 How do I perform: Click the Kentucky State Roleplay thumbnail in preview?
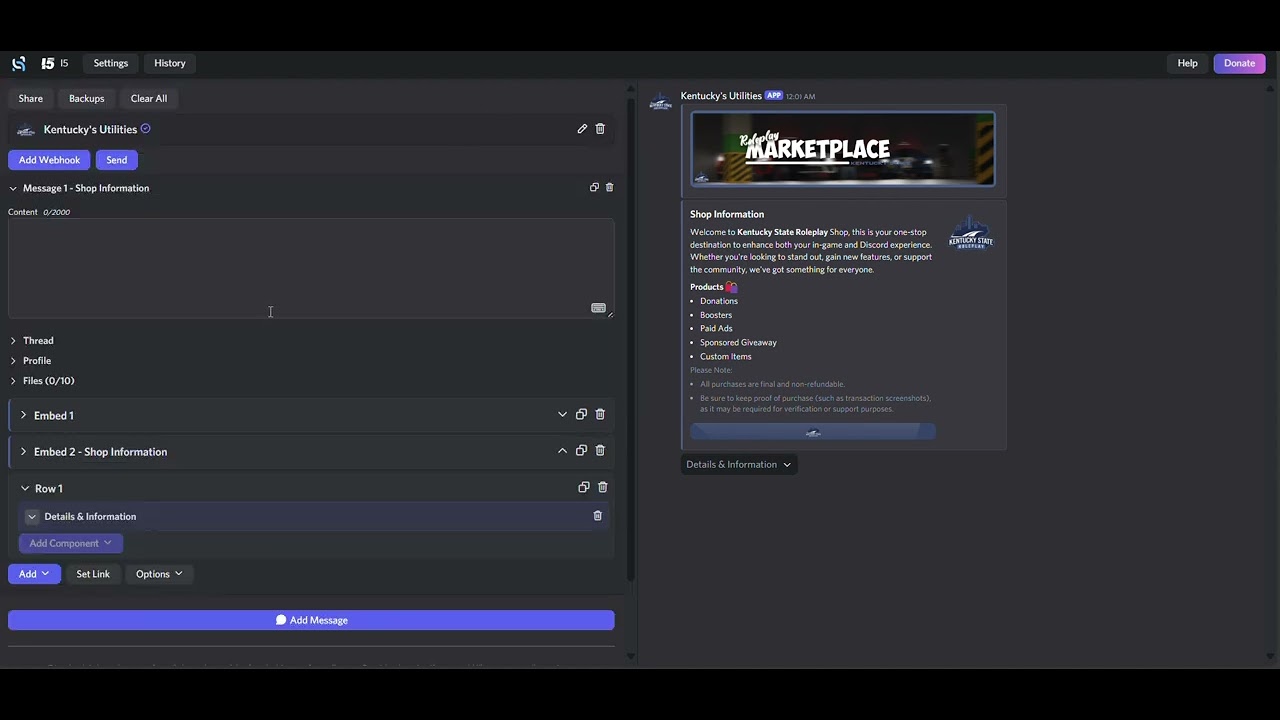(x=971, y=232)
